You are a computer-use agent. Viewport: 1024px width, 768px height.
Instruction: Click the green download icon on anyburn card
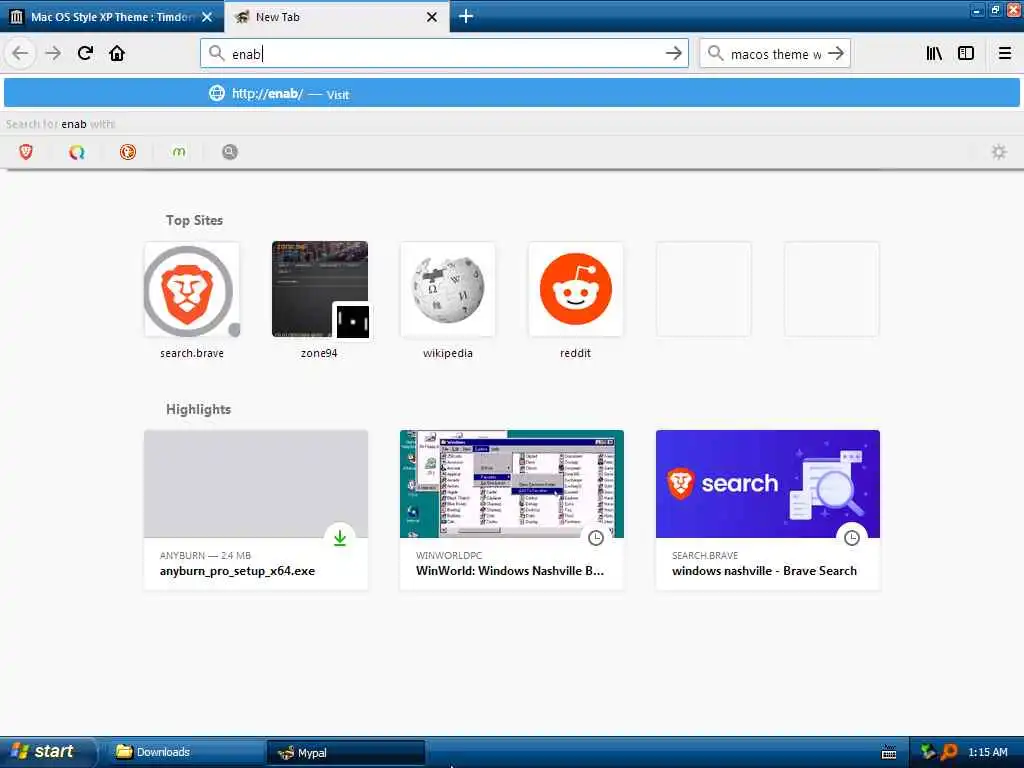340,538
